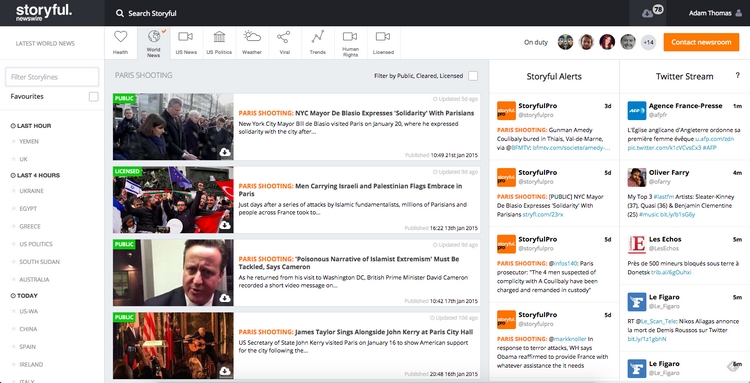Click the Oliver Farry avatar
The width and height of the screenshot is (750, 383).
tap(637, 177)
